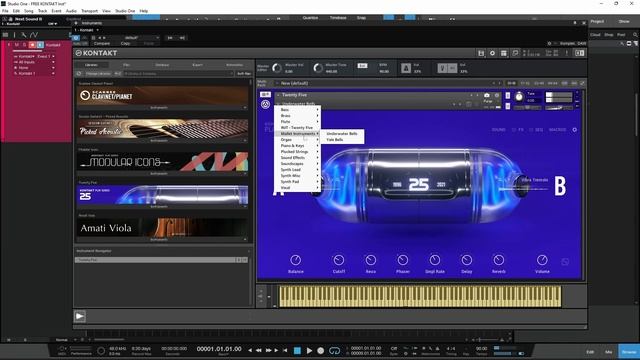
Task: Open Twenty Five library banner
Action: tap(162, 194)
